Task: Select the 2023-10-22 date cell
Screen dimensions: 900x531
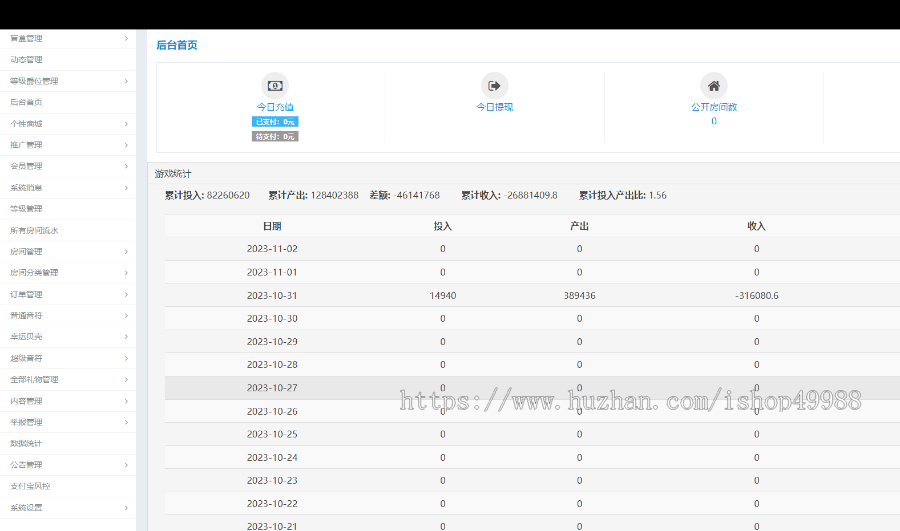Action: (272, 503)
